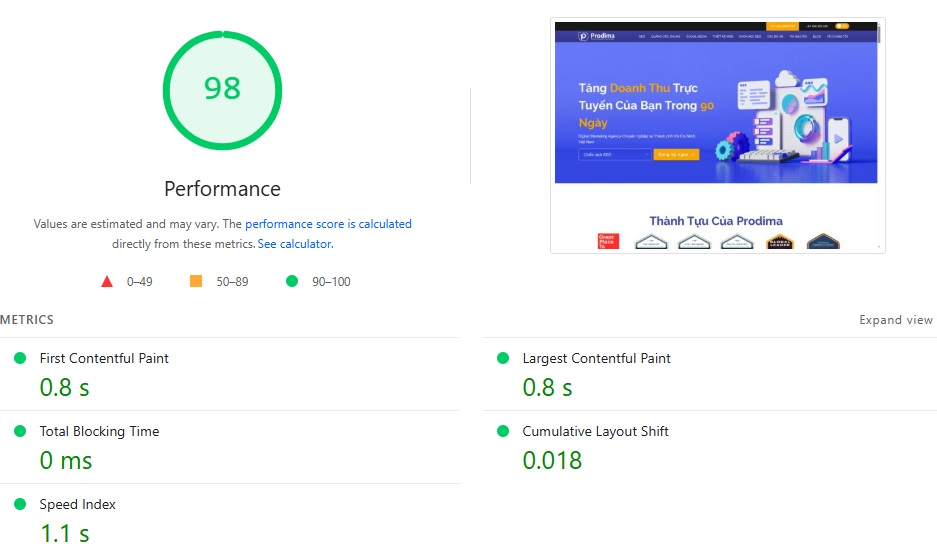Click the 'Performance' heading text
Viewport: 937px width, 555px height.
(x=222, y=189)
